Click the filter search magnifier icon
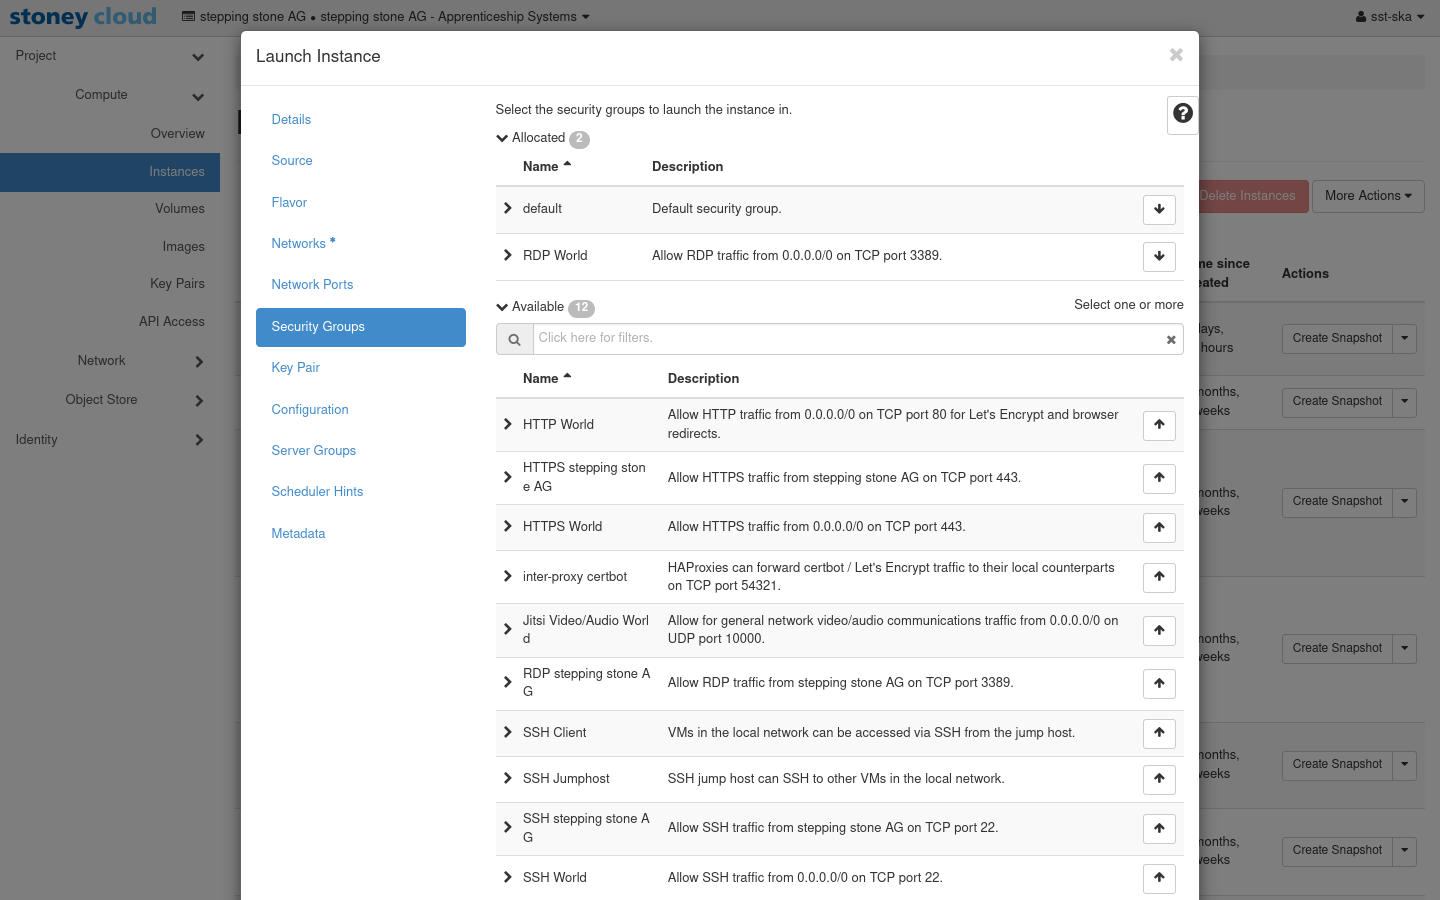The width and height of the screenshot is (1440, 900). click(x=514, y=340)
